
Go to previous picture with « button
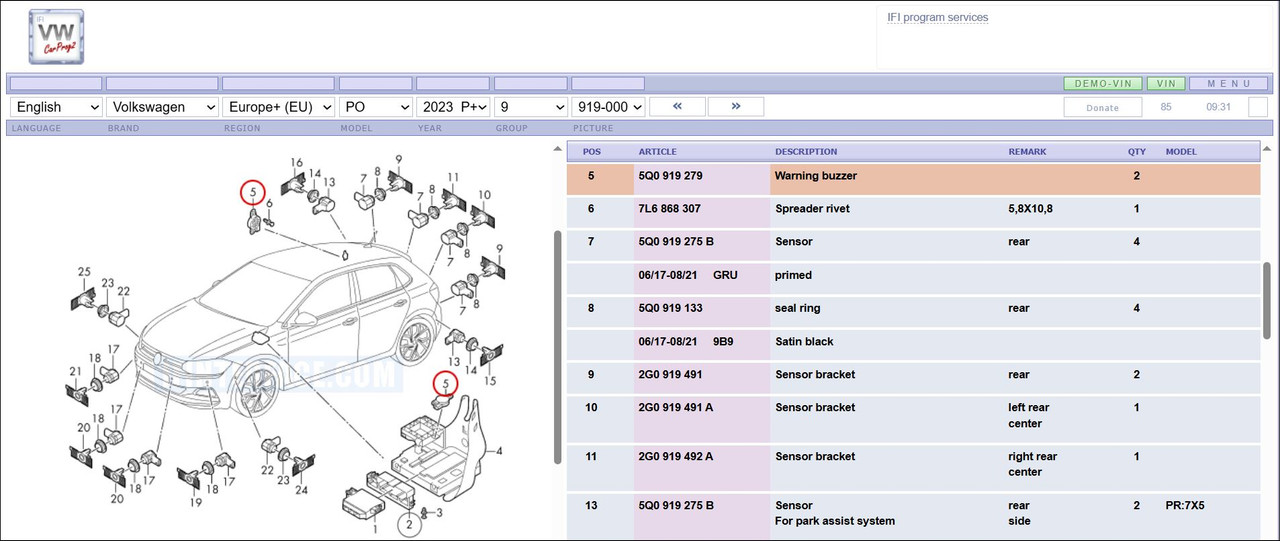[677, 106]
